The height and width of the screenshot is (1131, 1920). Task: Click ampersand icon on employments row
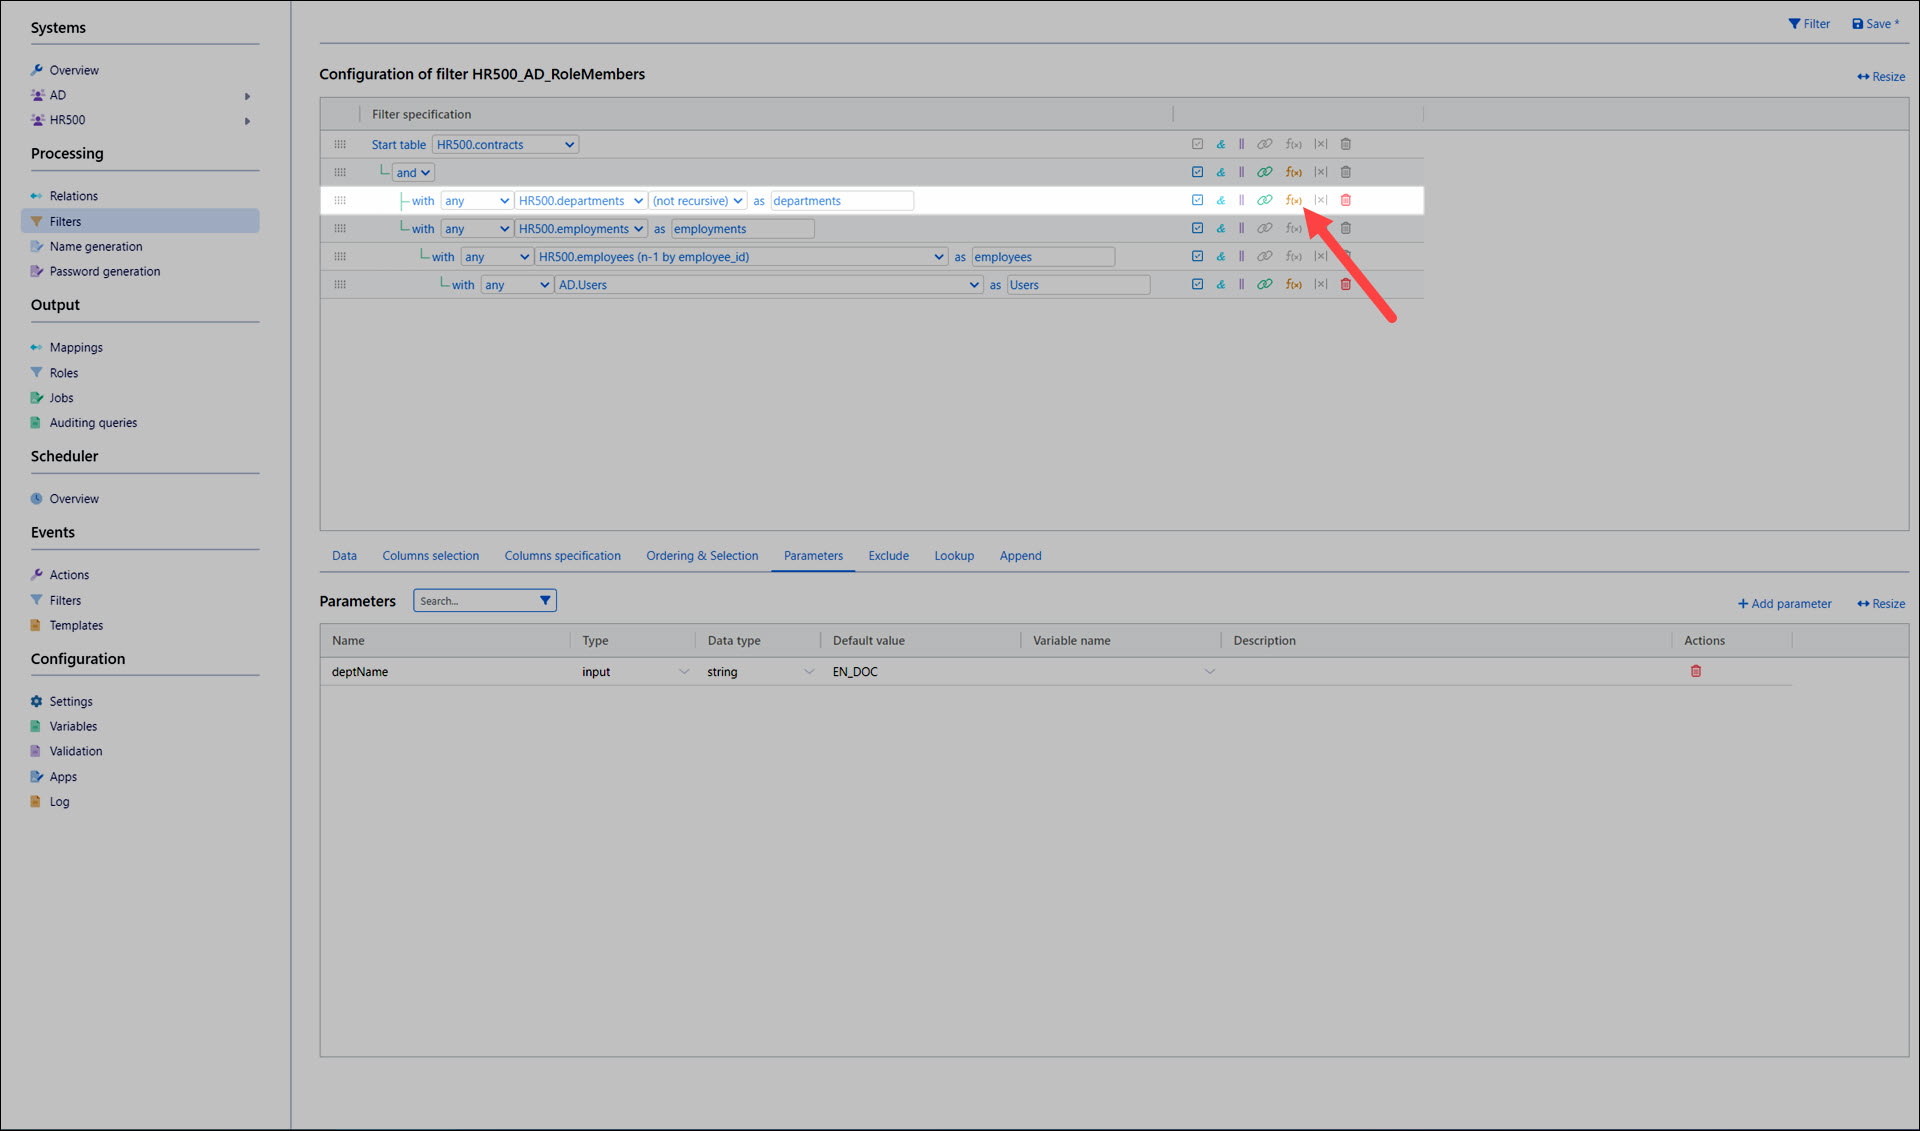(x=1220, y=229)
